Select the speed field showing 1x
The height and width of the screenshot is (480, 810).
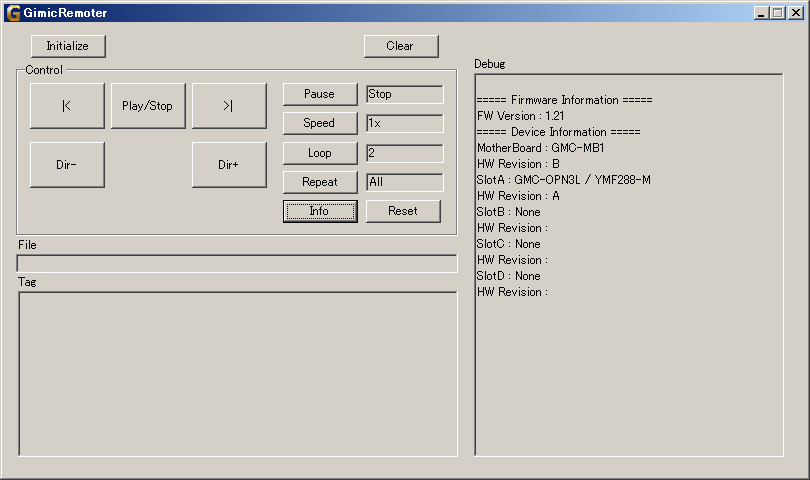pos(404,124)
